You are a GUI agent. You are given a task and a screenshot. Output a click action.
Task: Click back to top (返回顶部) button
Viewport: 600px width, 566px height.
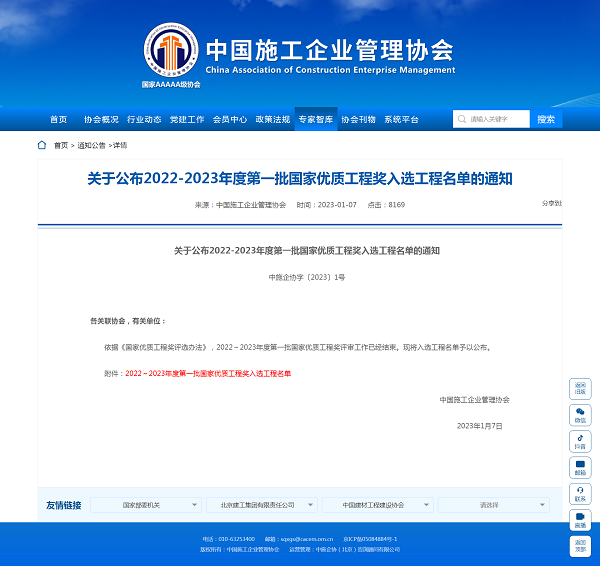point(580,545)
